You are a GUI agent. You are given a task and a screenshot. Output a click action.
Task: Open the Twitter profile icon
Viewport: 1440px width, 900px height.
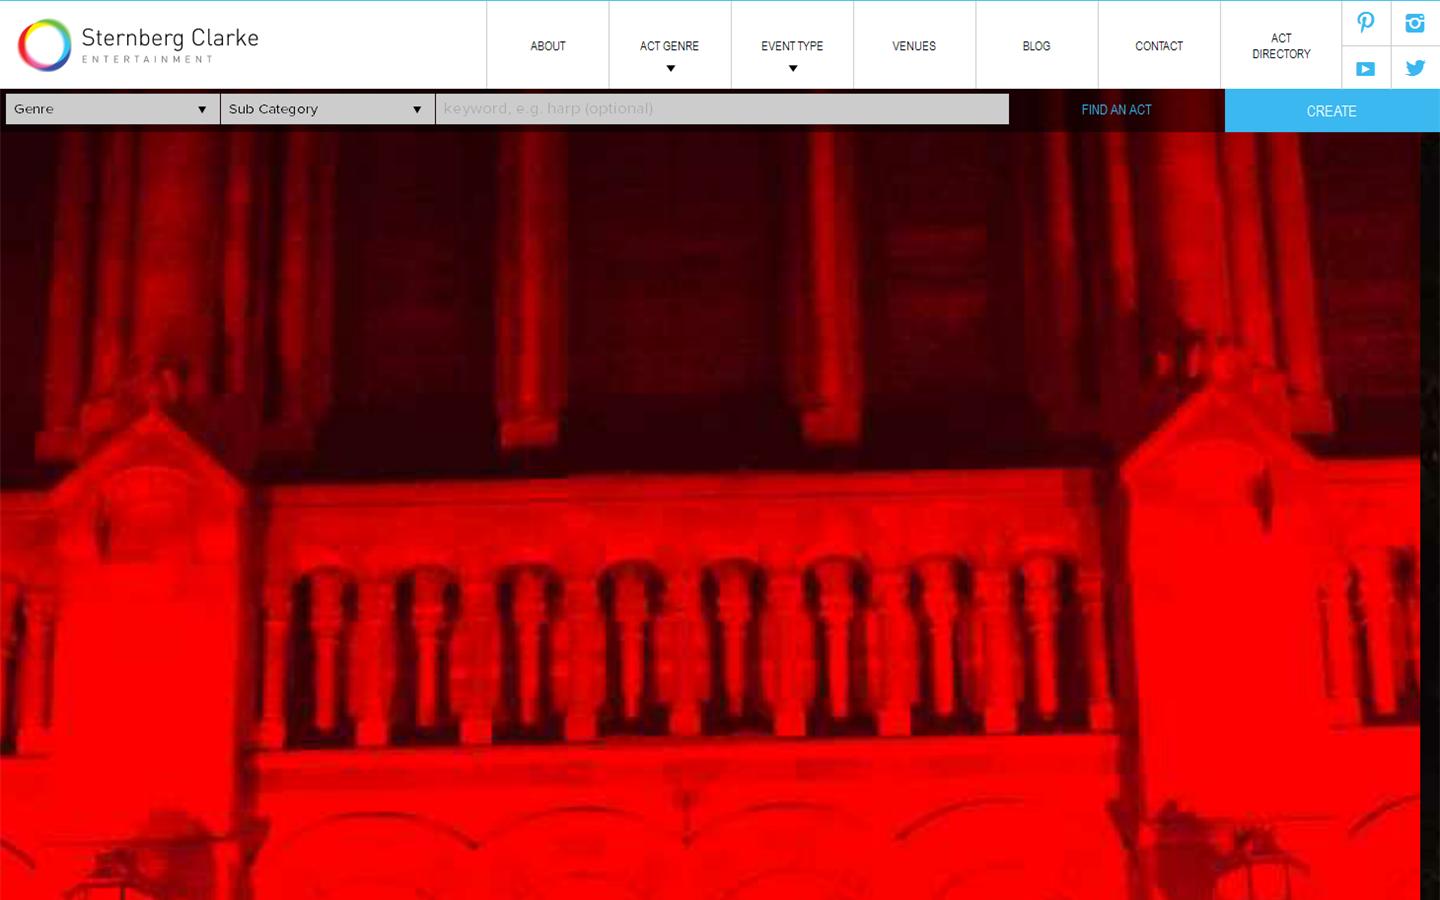[1414, 68]
